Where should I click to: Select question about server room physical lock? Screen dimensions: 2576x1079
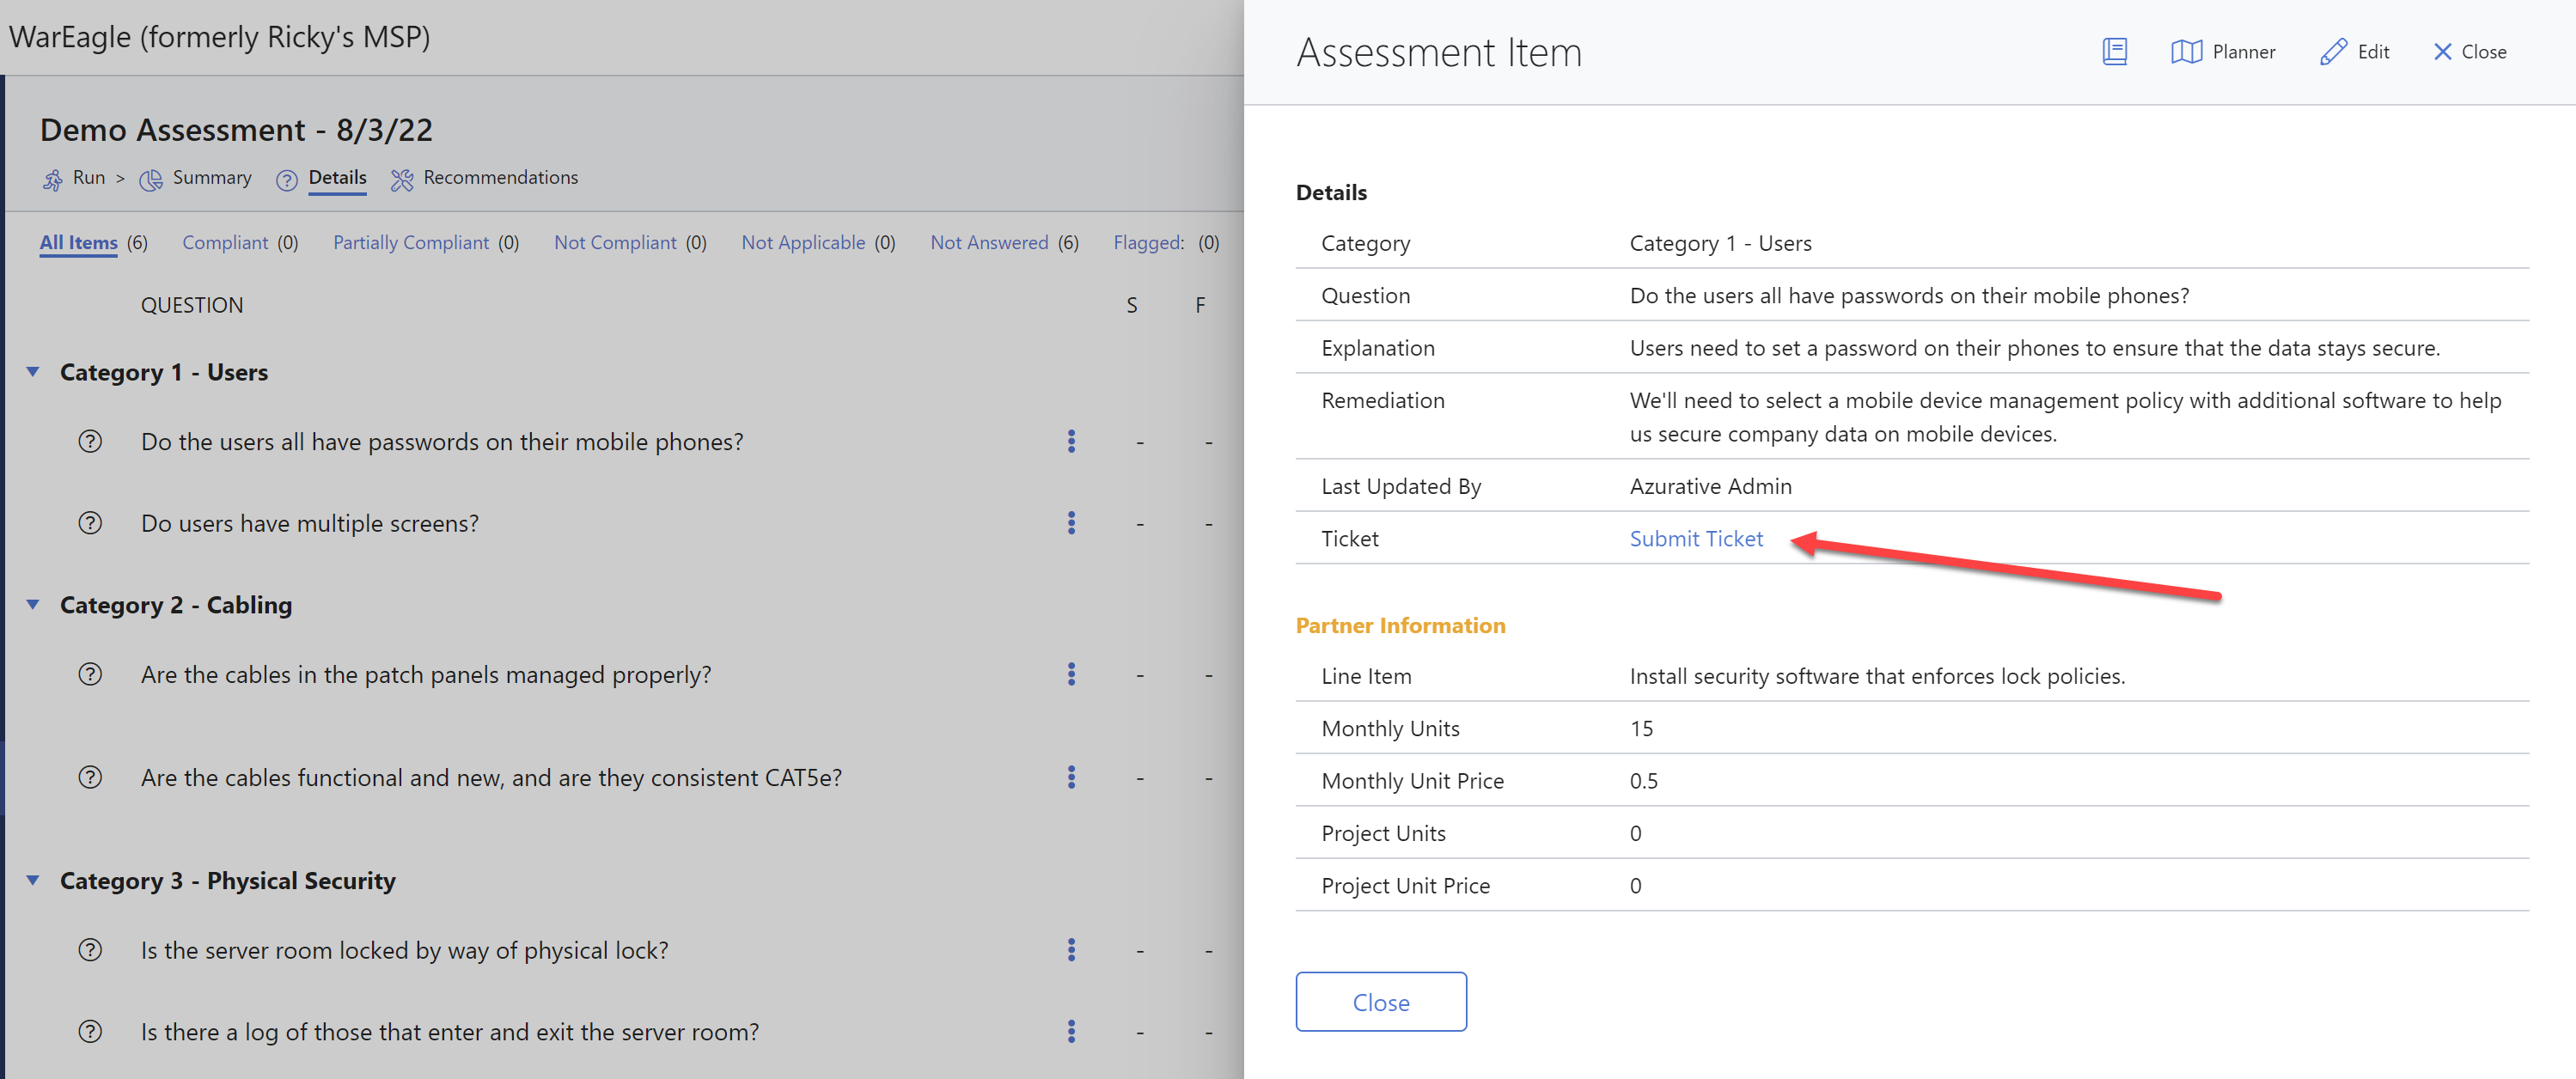(x=405, y=950)
